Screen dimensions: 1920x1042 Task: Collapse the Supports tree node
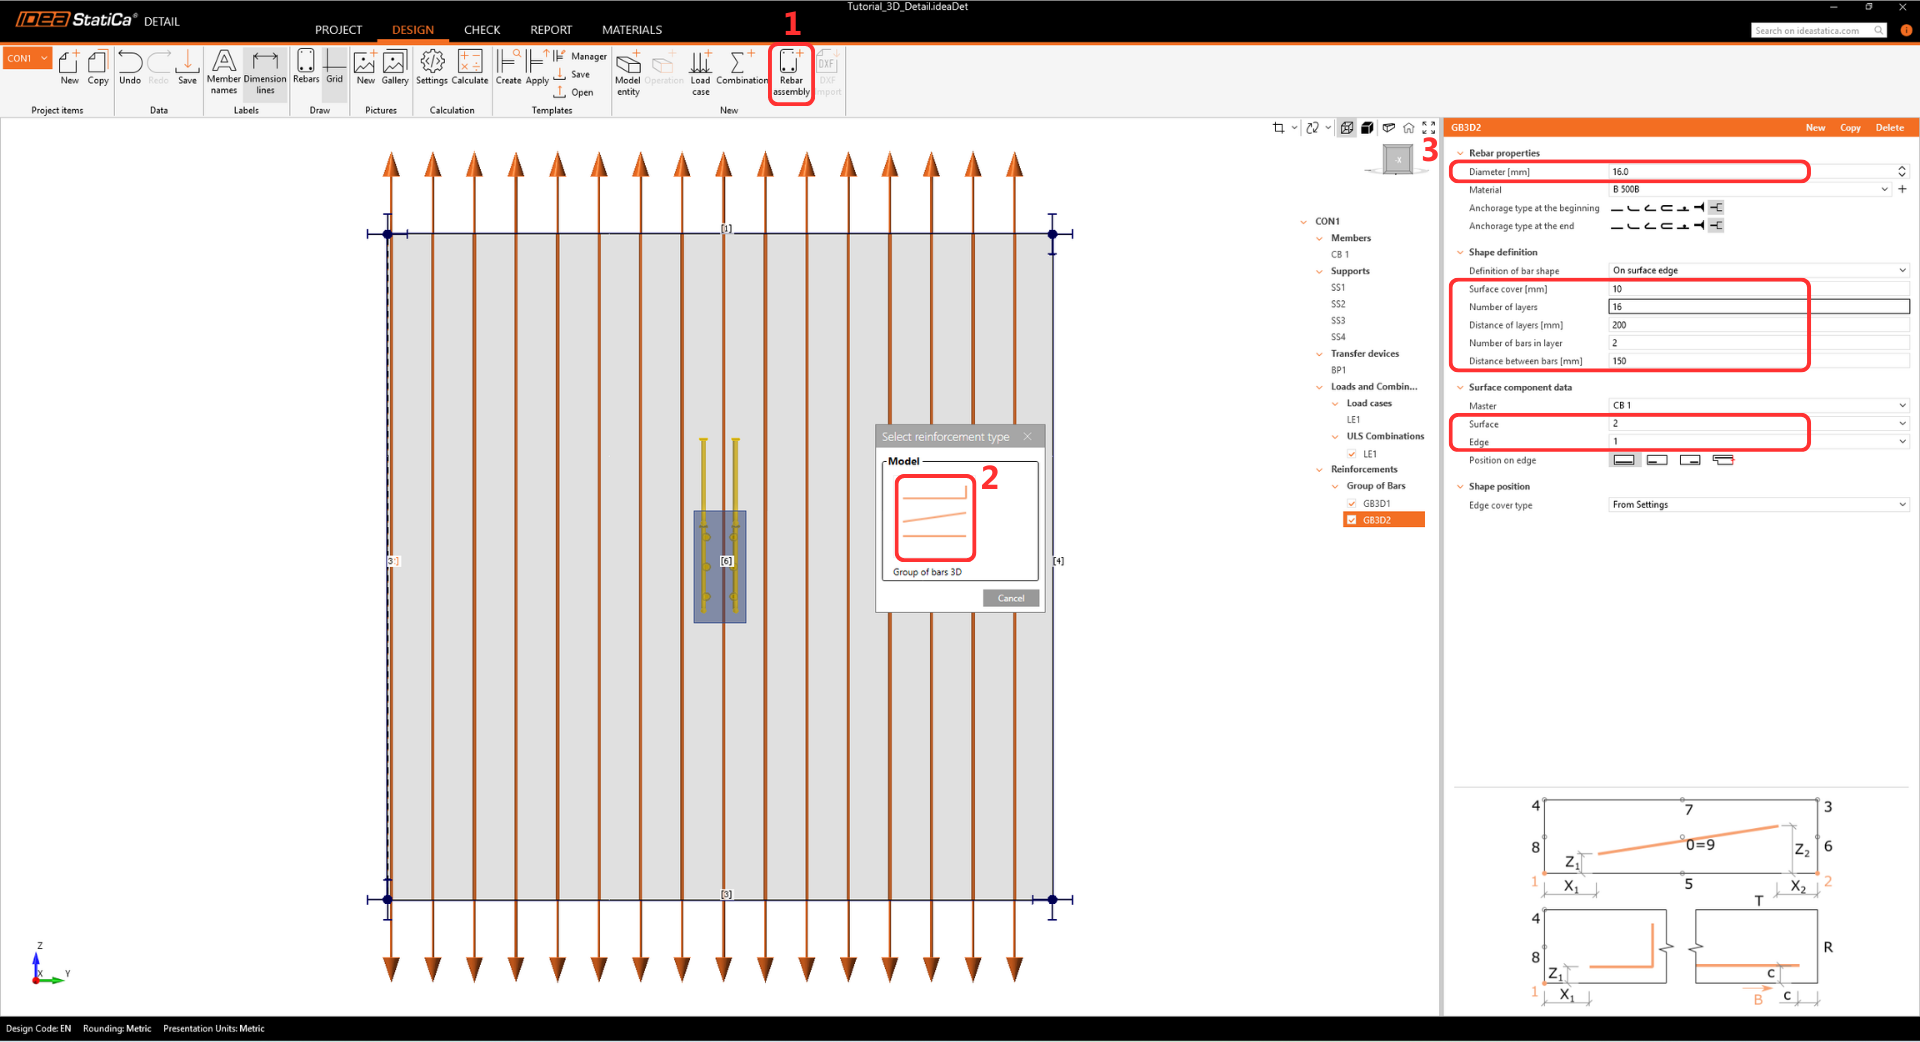[1319, 271]
